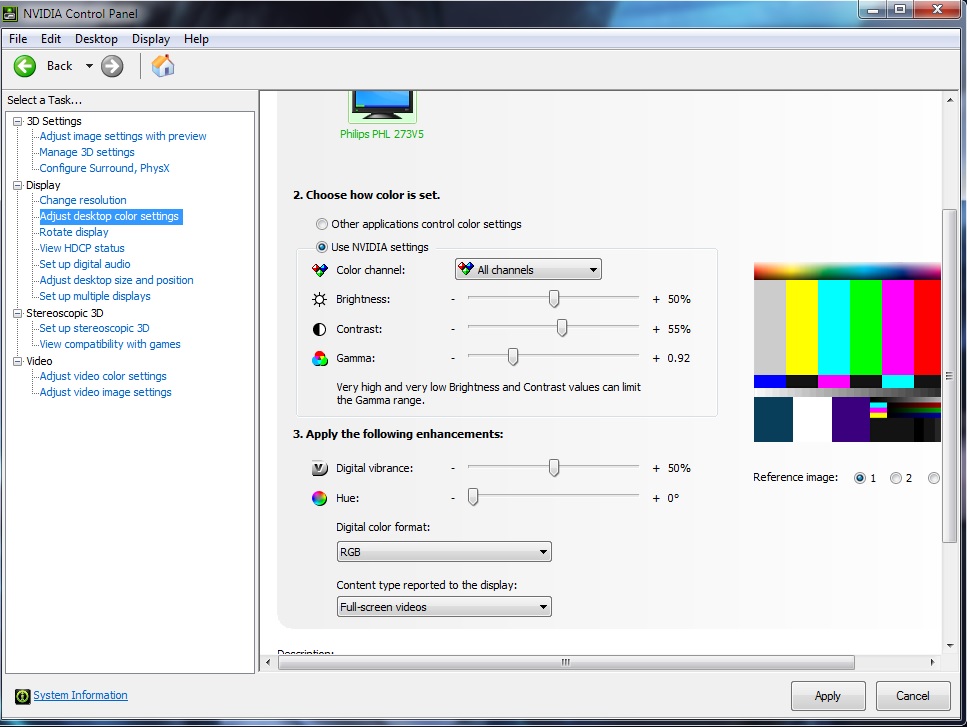This screenshot has width=967, height=727.
Task: Open the Display menu
Action: click(150, 39)
